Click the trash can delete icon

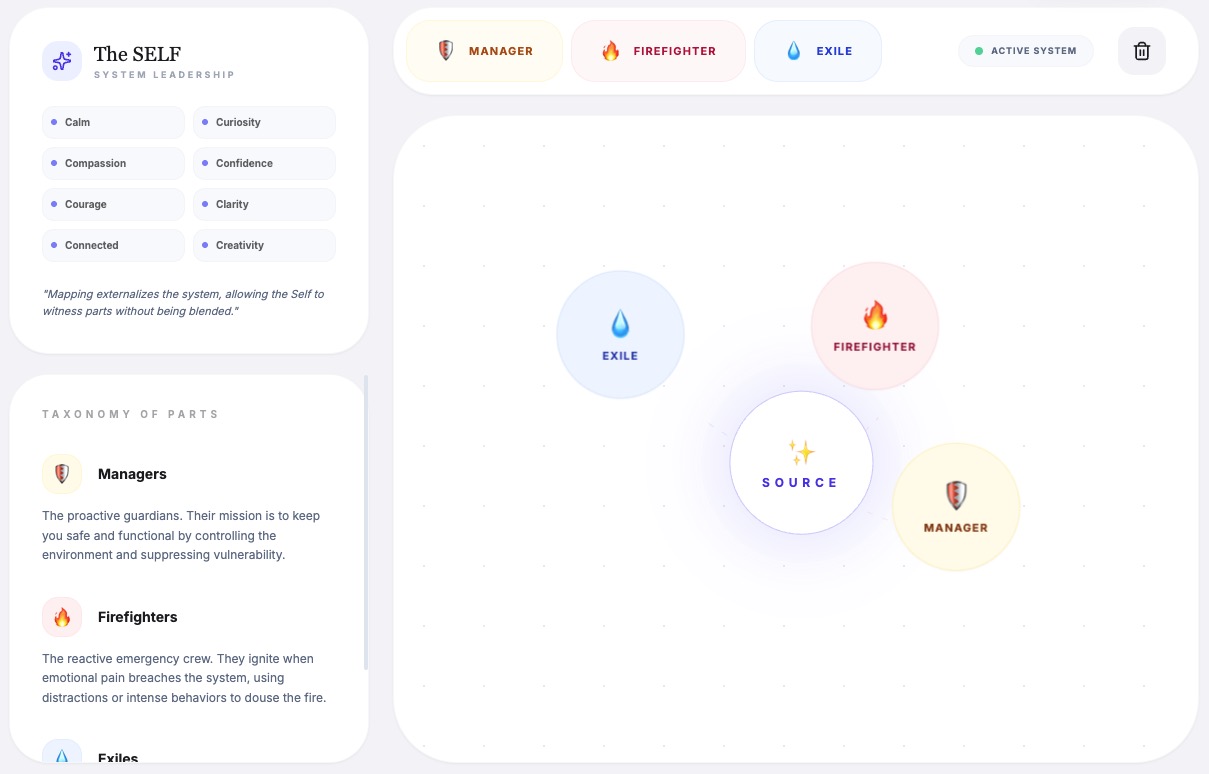(x=1141, y=51)
